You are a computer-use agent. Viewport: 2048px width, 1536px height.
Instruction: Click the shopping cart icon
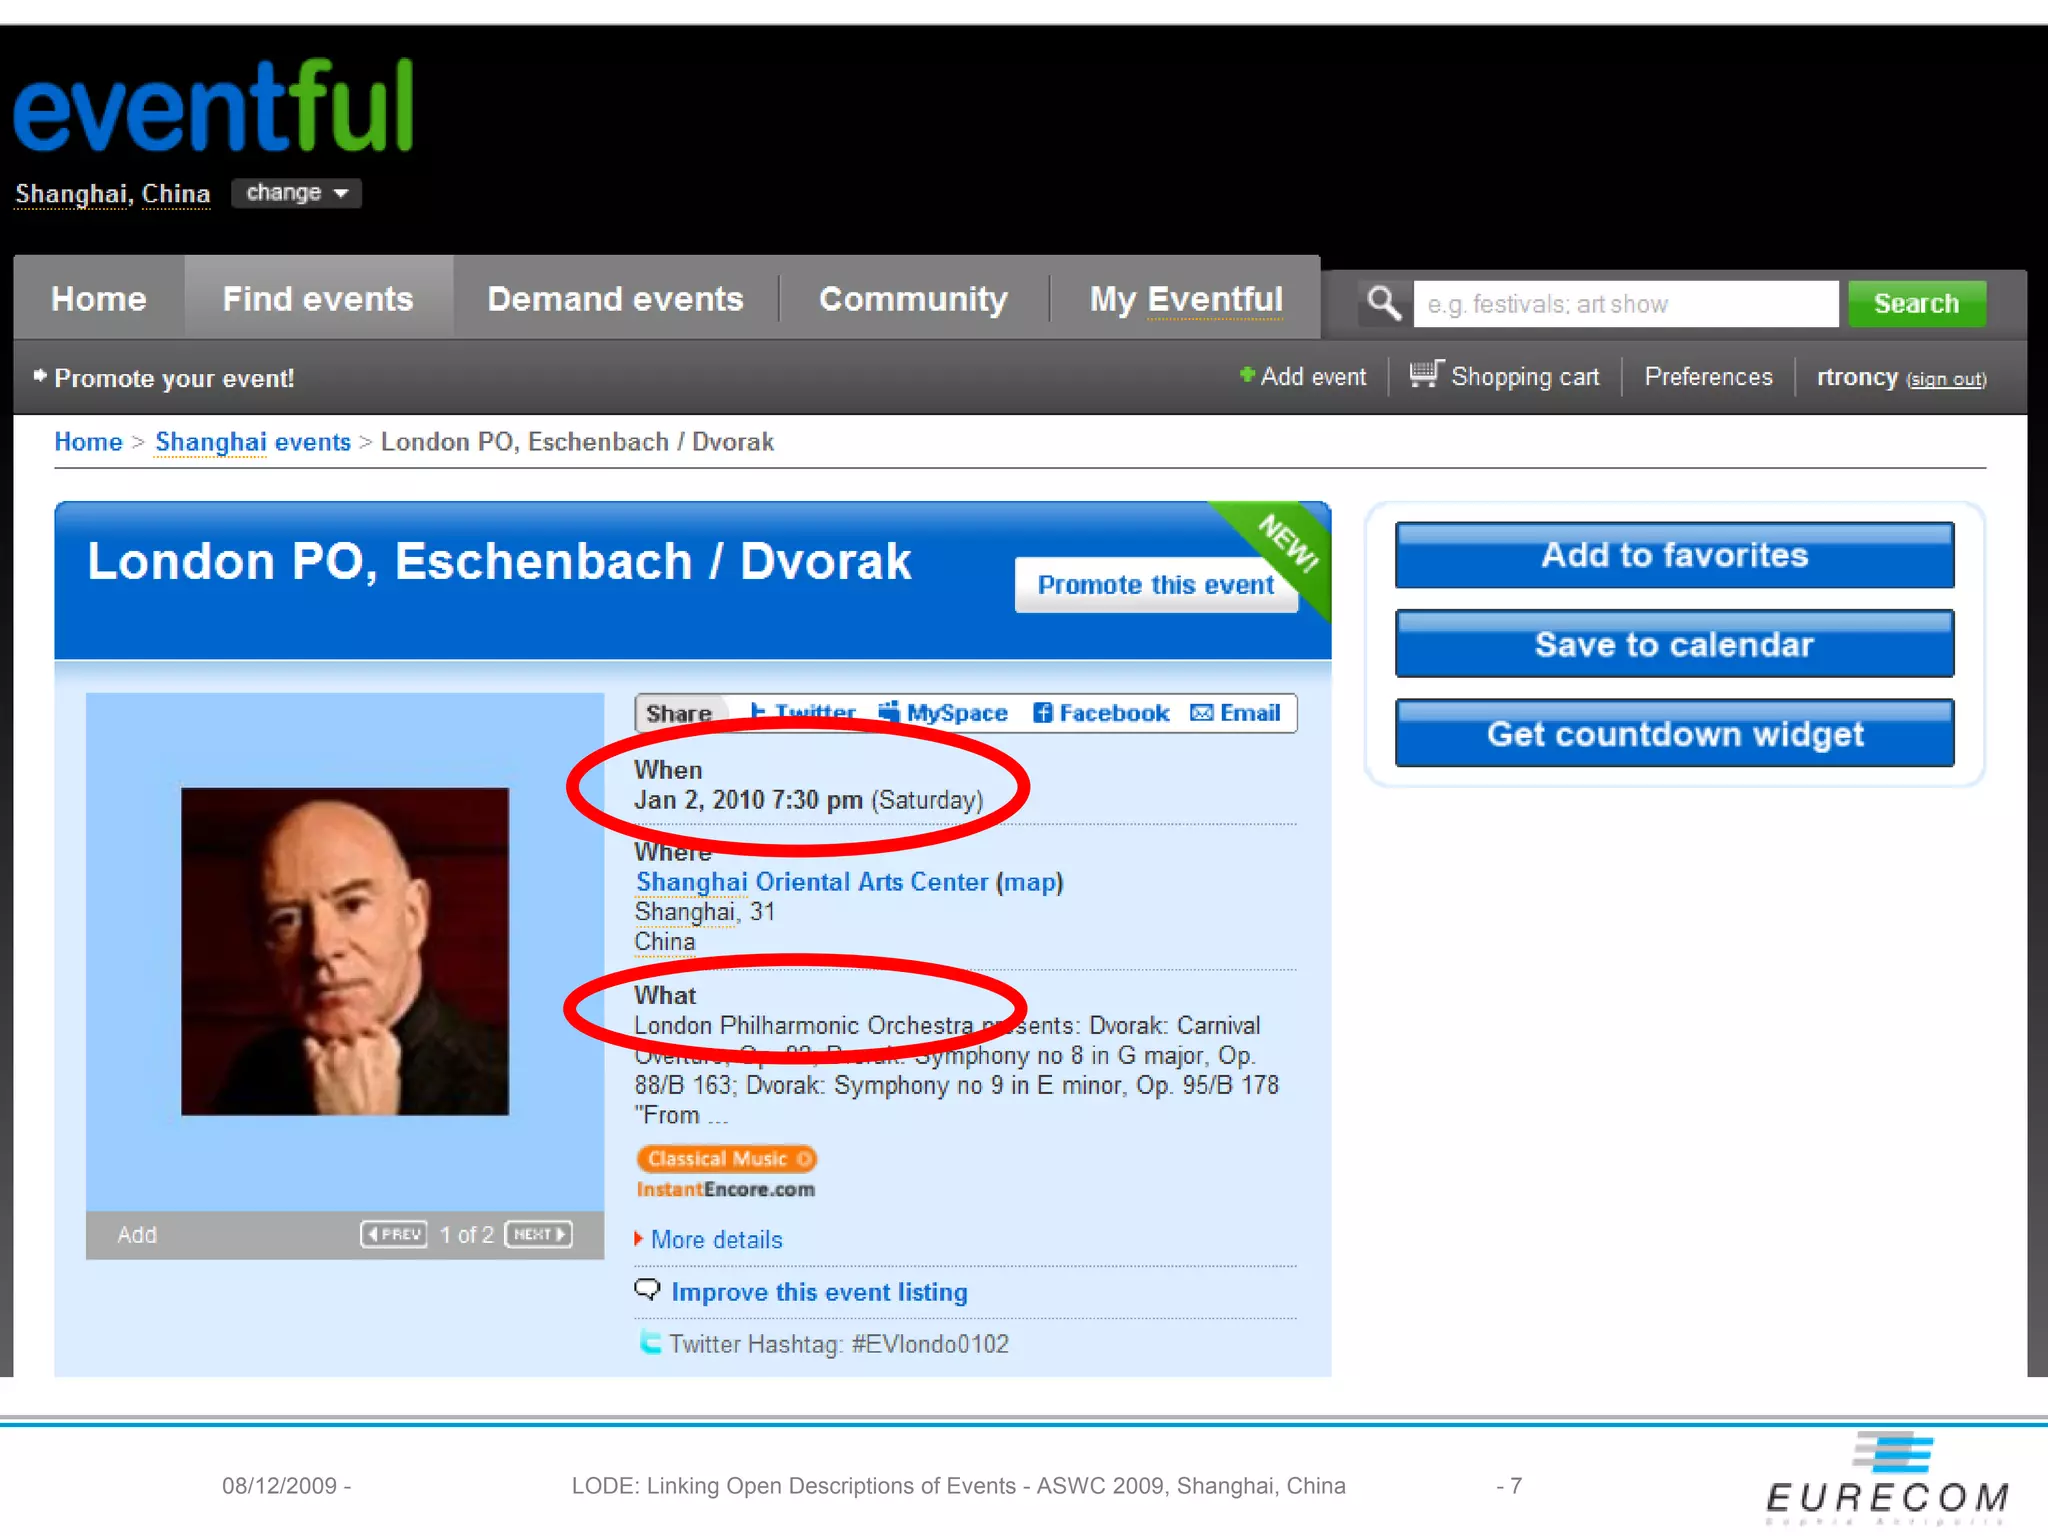pos(1426,374)
